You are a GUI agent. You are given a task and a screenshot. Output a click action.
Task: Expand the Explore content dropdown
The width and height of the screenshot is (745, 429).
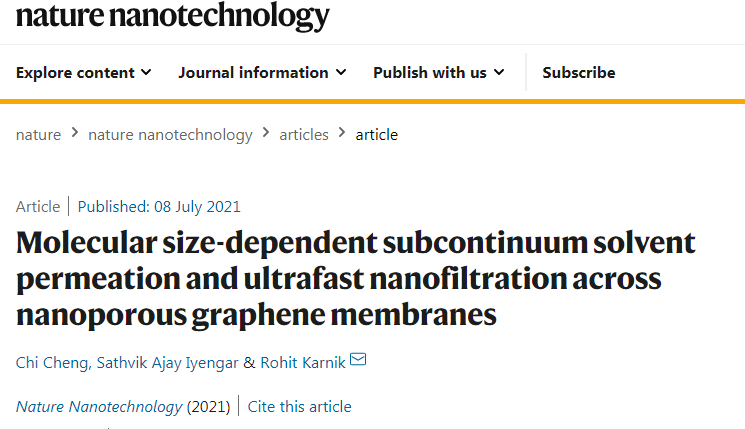[84, 72]
